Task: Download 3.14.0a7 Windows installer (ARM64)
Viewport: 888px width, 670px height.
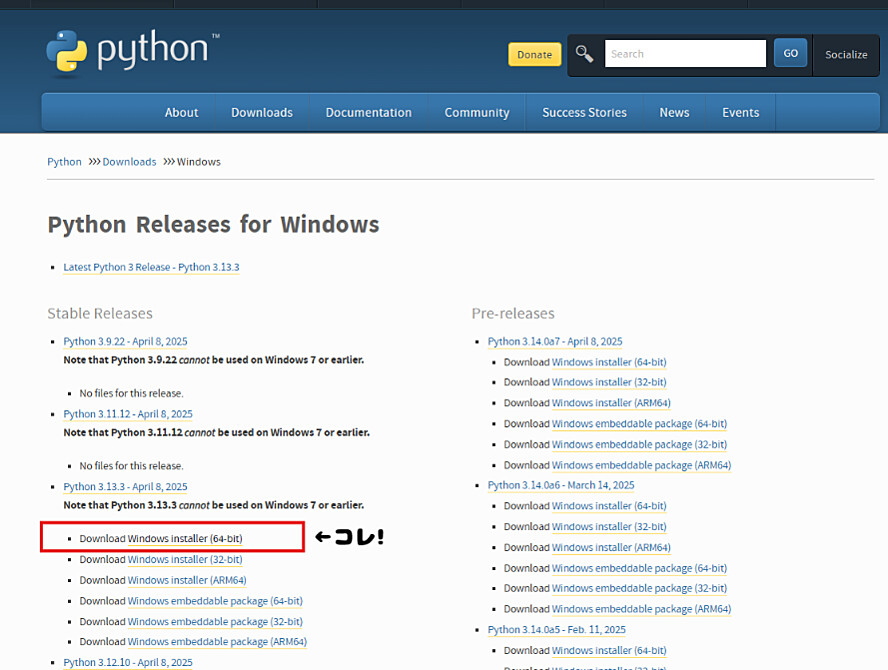Action: tap(611, 403)
